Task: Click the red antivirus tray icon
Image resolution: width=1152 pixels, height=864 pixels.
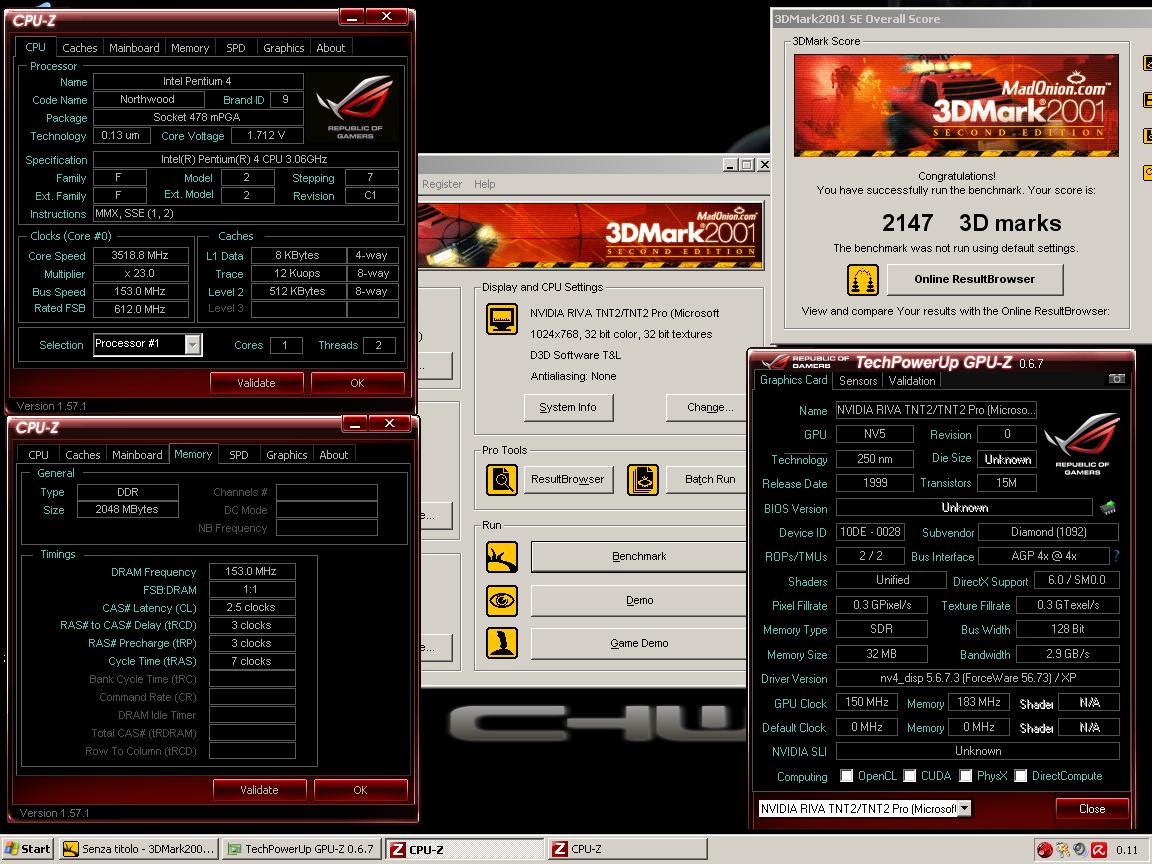Action: (x=1099, y=849)
